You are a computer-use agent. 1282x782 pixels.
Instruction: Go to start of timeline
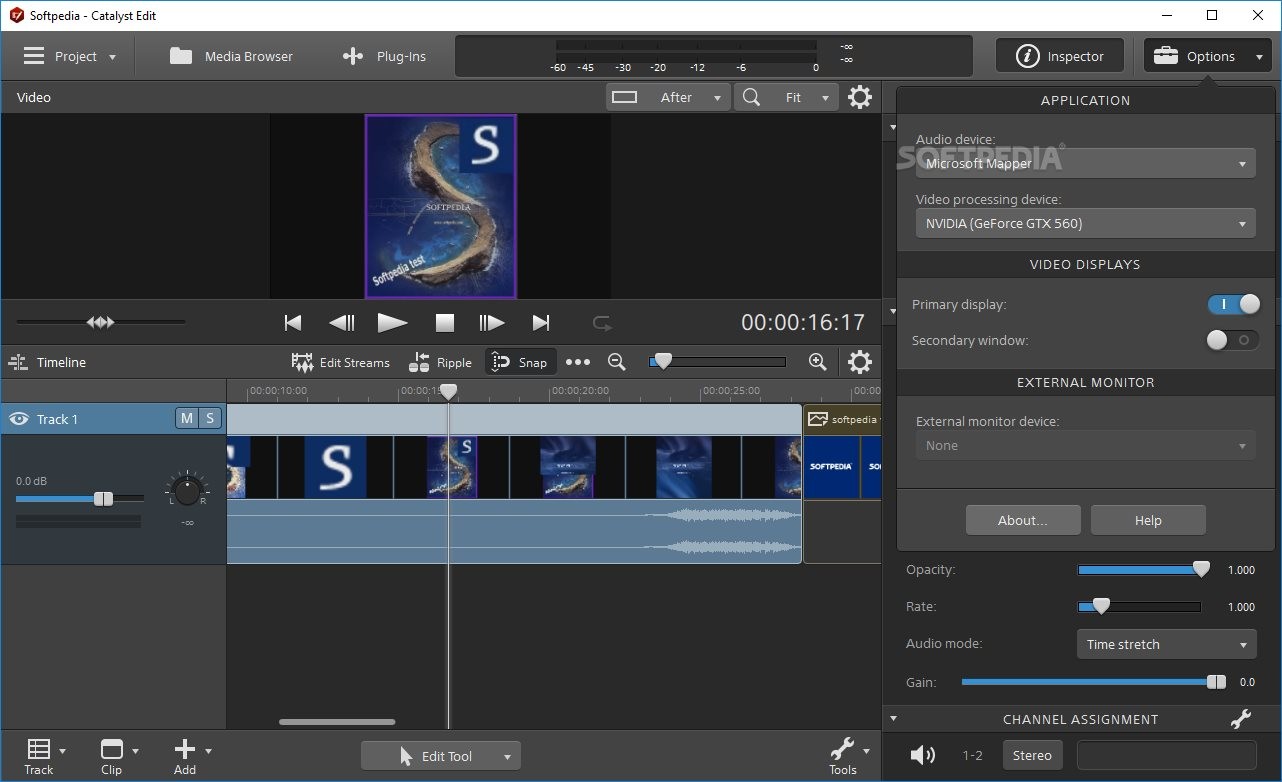pos(293,322)
